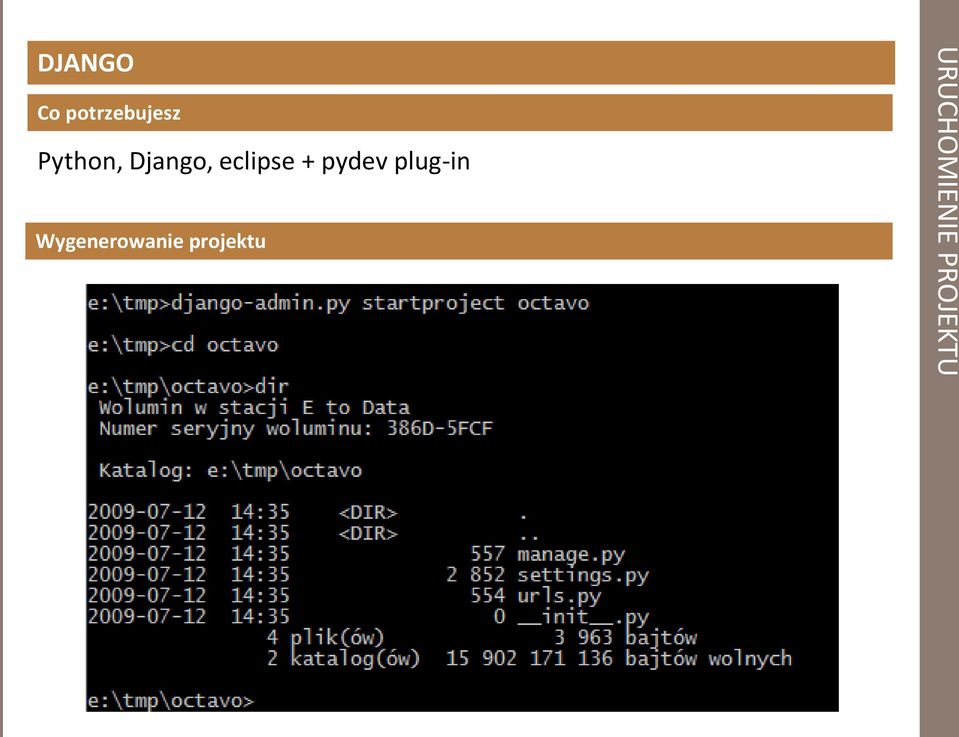Click the final 'e:\tmp\octavo>' prompt
The width and height of the screenshot is (959, 737).
pos(170,700)
